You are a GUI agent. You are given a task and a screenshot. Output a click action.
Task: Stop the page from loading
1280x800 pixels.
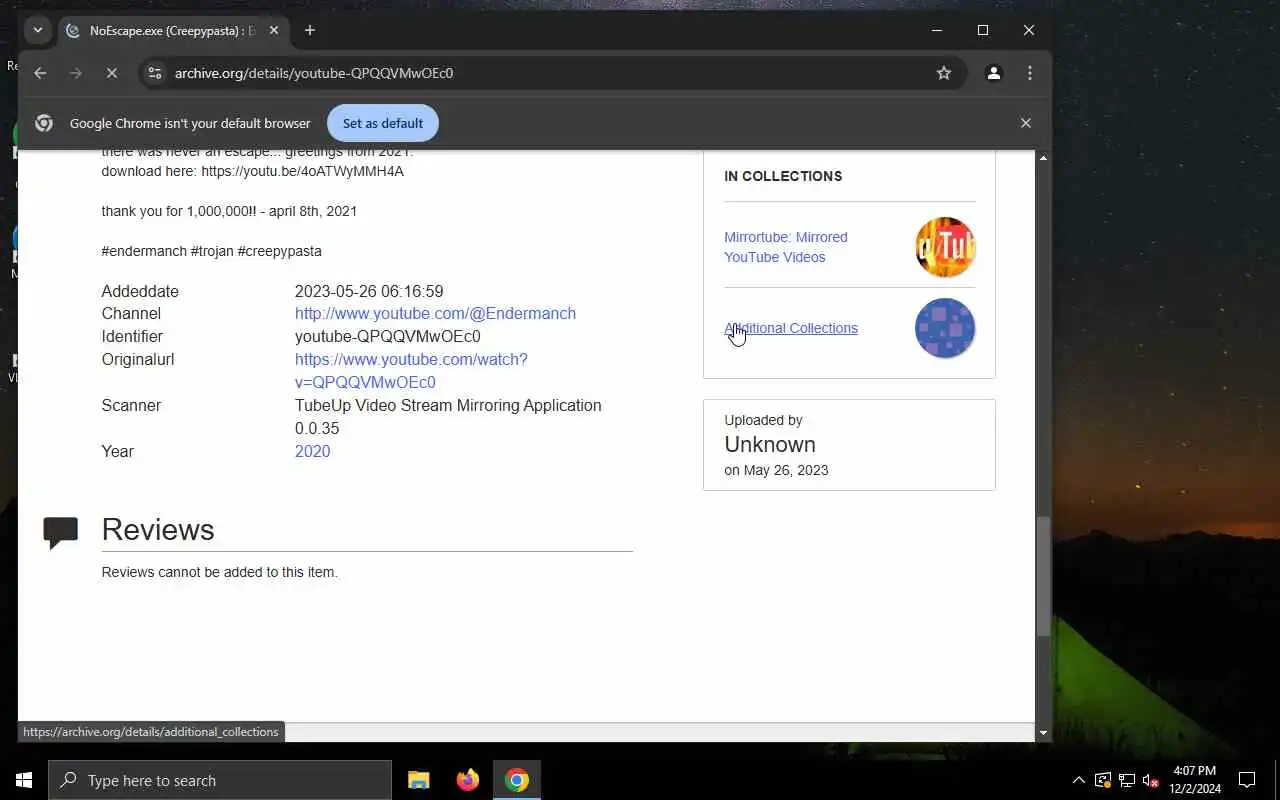pyautogui.click(x=112, y=73)
